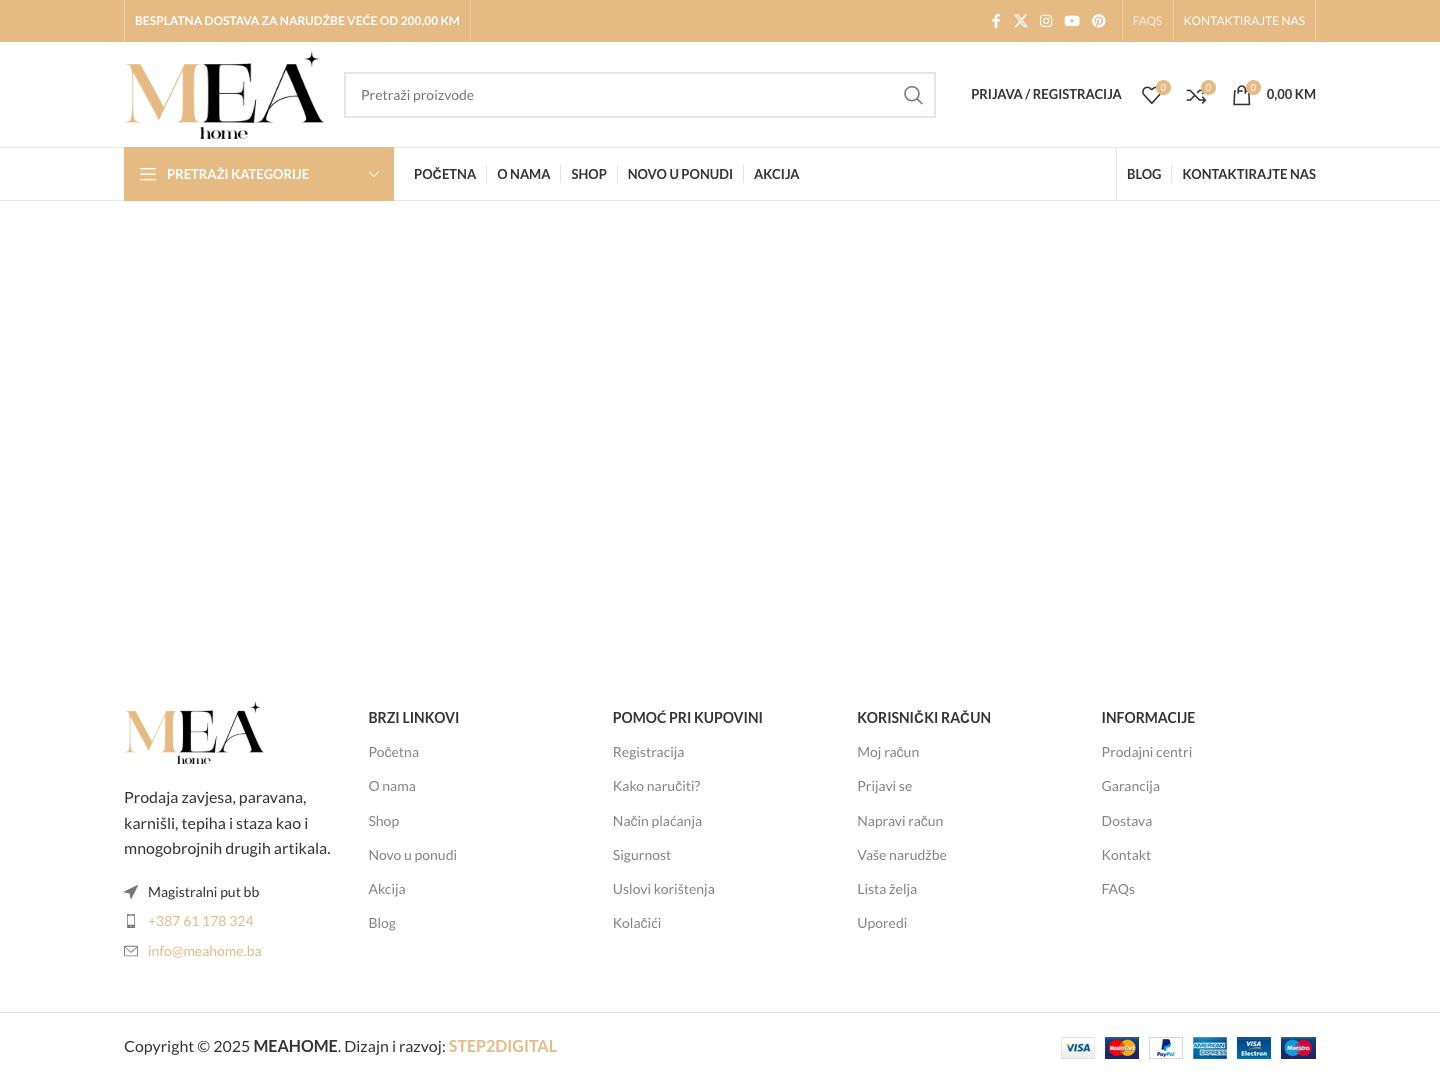Screen dimensions: 1440x1079
Task: Open the Pinterest social icon
Action: pyautogui.click(x=1099, y=21)
